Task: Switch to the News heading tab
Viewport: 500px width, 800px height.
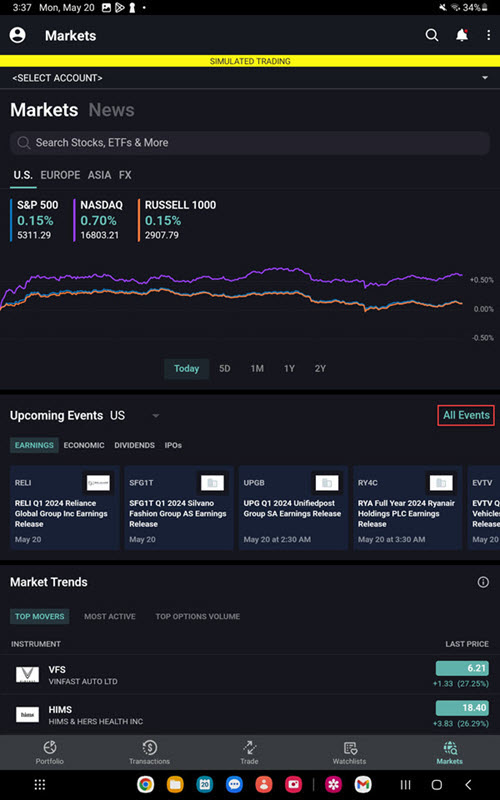Action: (111, 110)
